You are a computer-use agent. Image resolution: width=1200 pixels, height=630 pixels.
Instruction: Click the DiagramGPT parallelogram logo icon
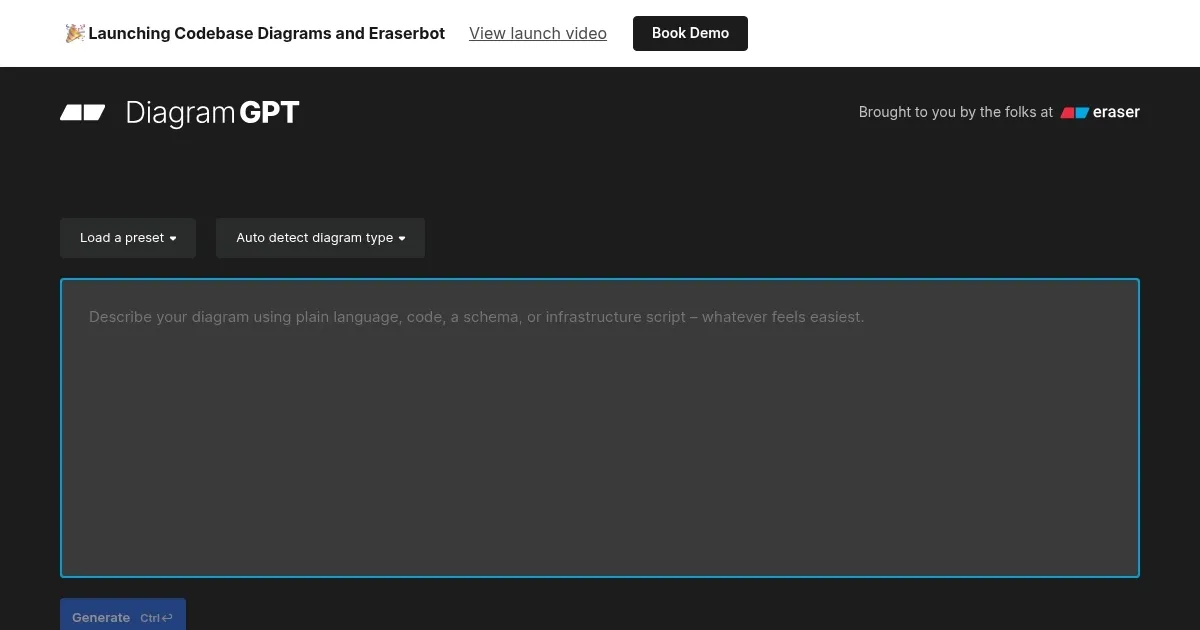82,112
